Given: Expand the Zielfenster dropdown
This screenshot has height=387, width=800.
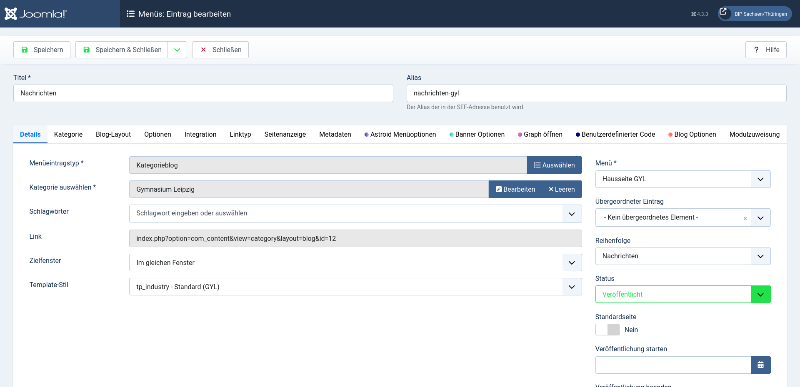Looking at the screenshot, I should [x=572, y=263].
